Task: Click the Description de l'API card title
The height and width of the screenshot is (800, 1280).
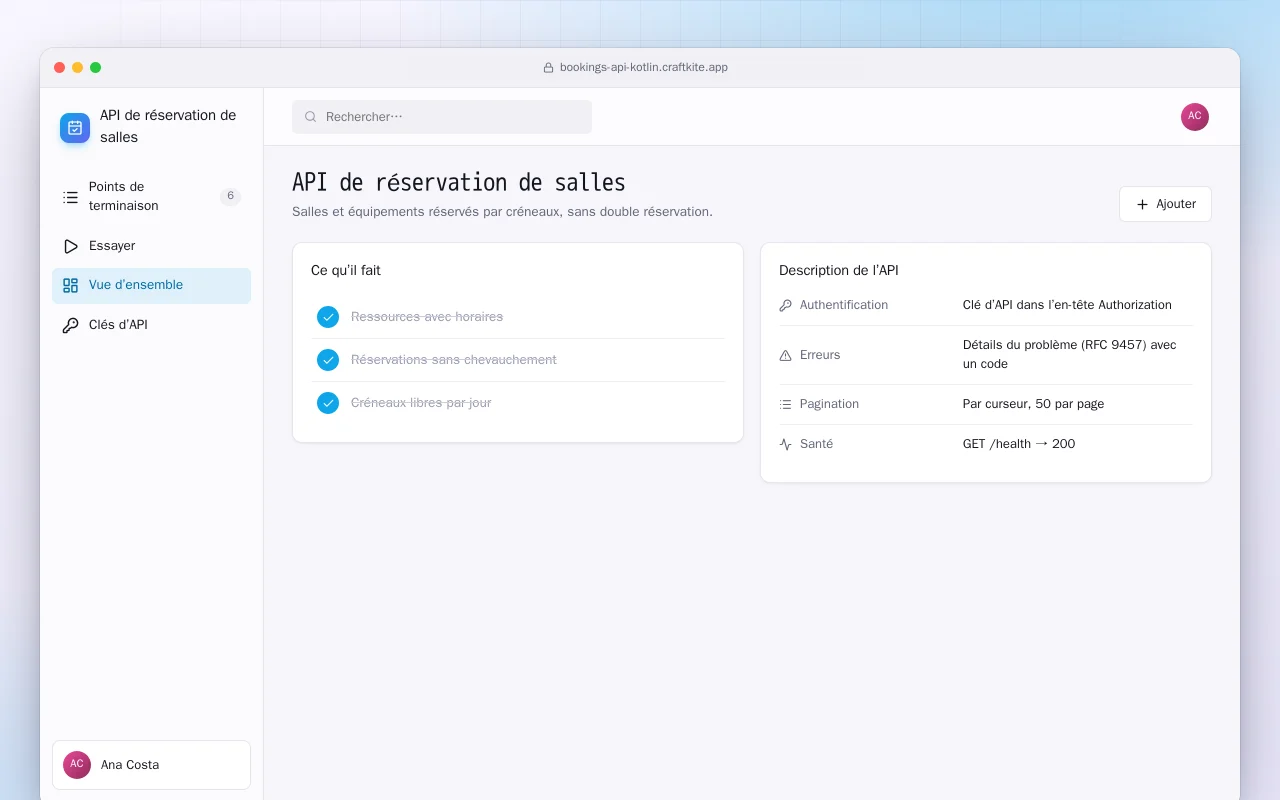Action: tap(839, 270)
